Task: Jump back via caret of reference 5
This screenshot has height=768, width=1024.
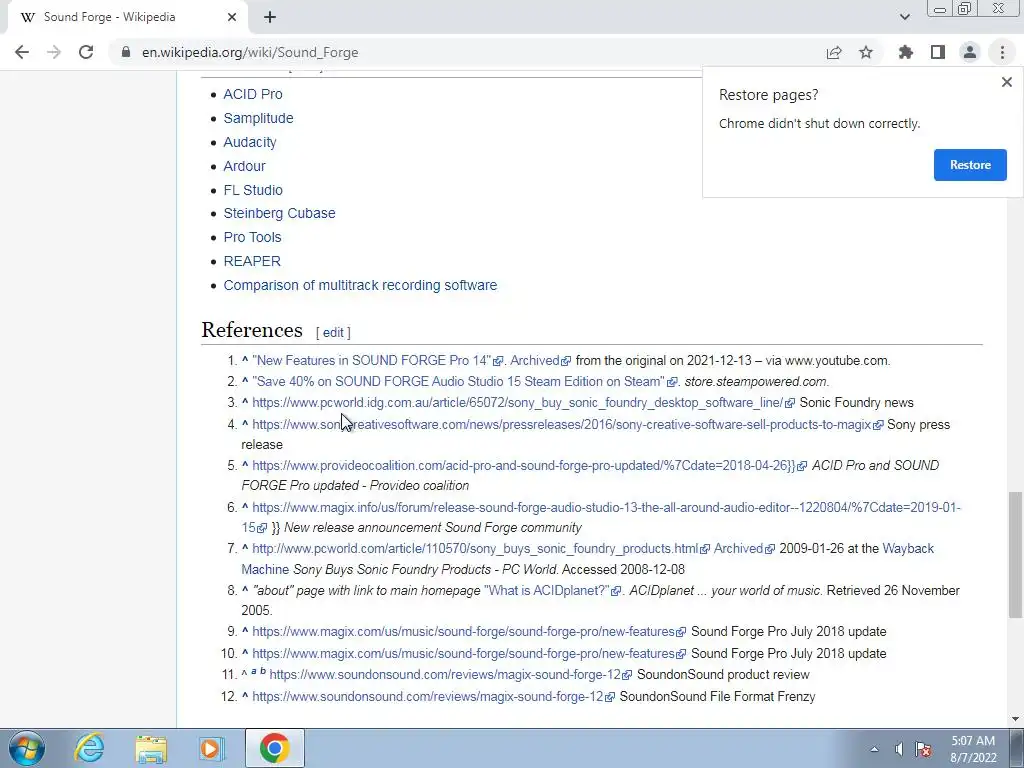Action: tap(245, 466)
